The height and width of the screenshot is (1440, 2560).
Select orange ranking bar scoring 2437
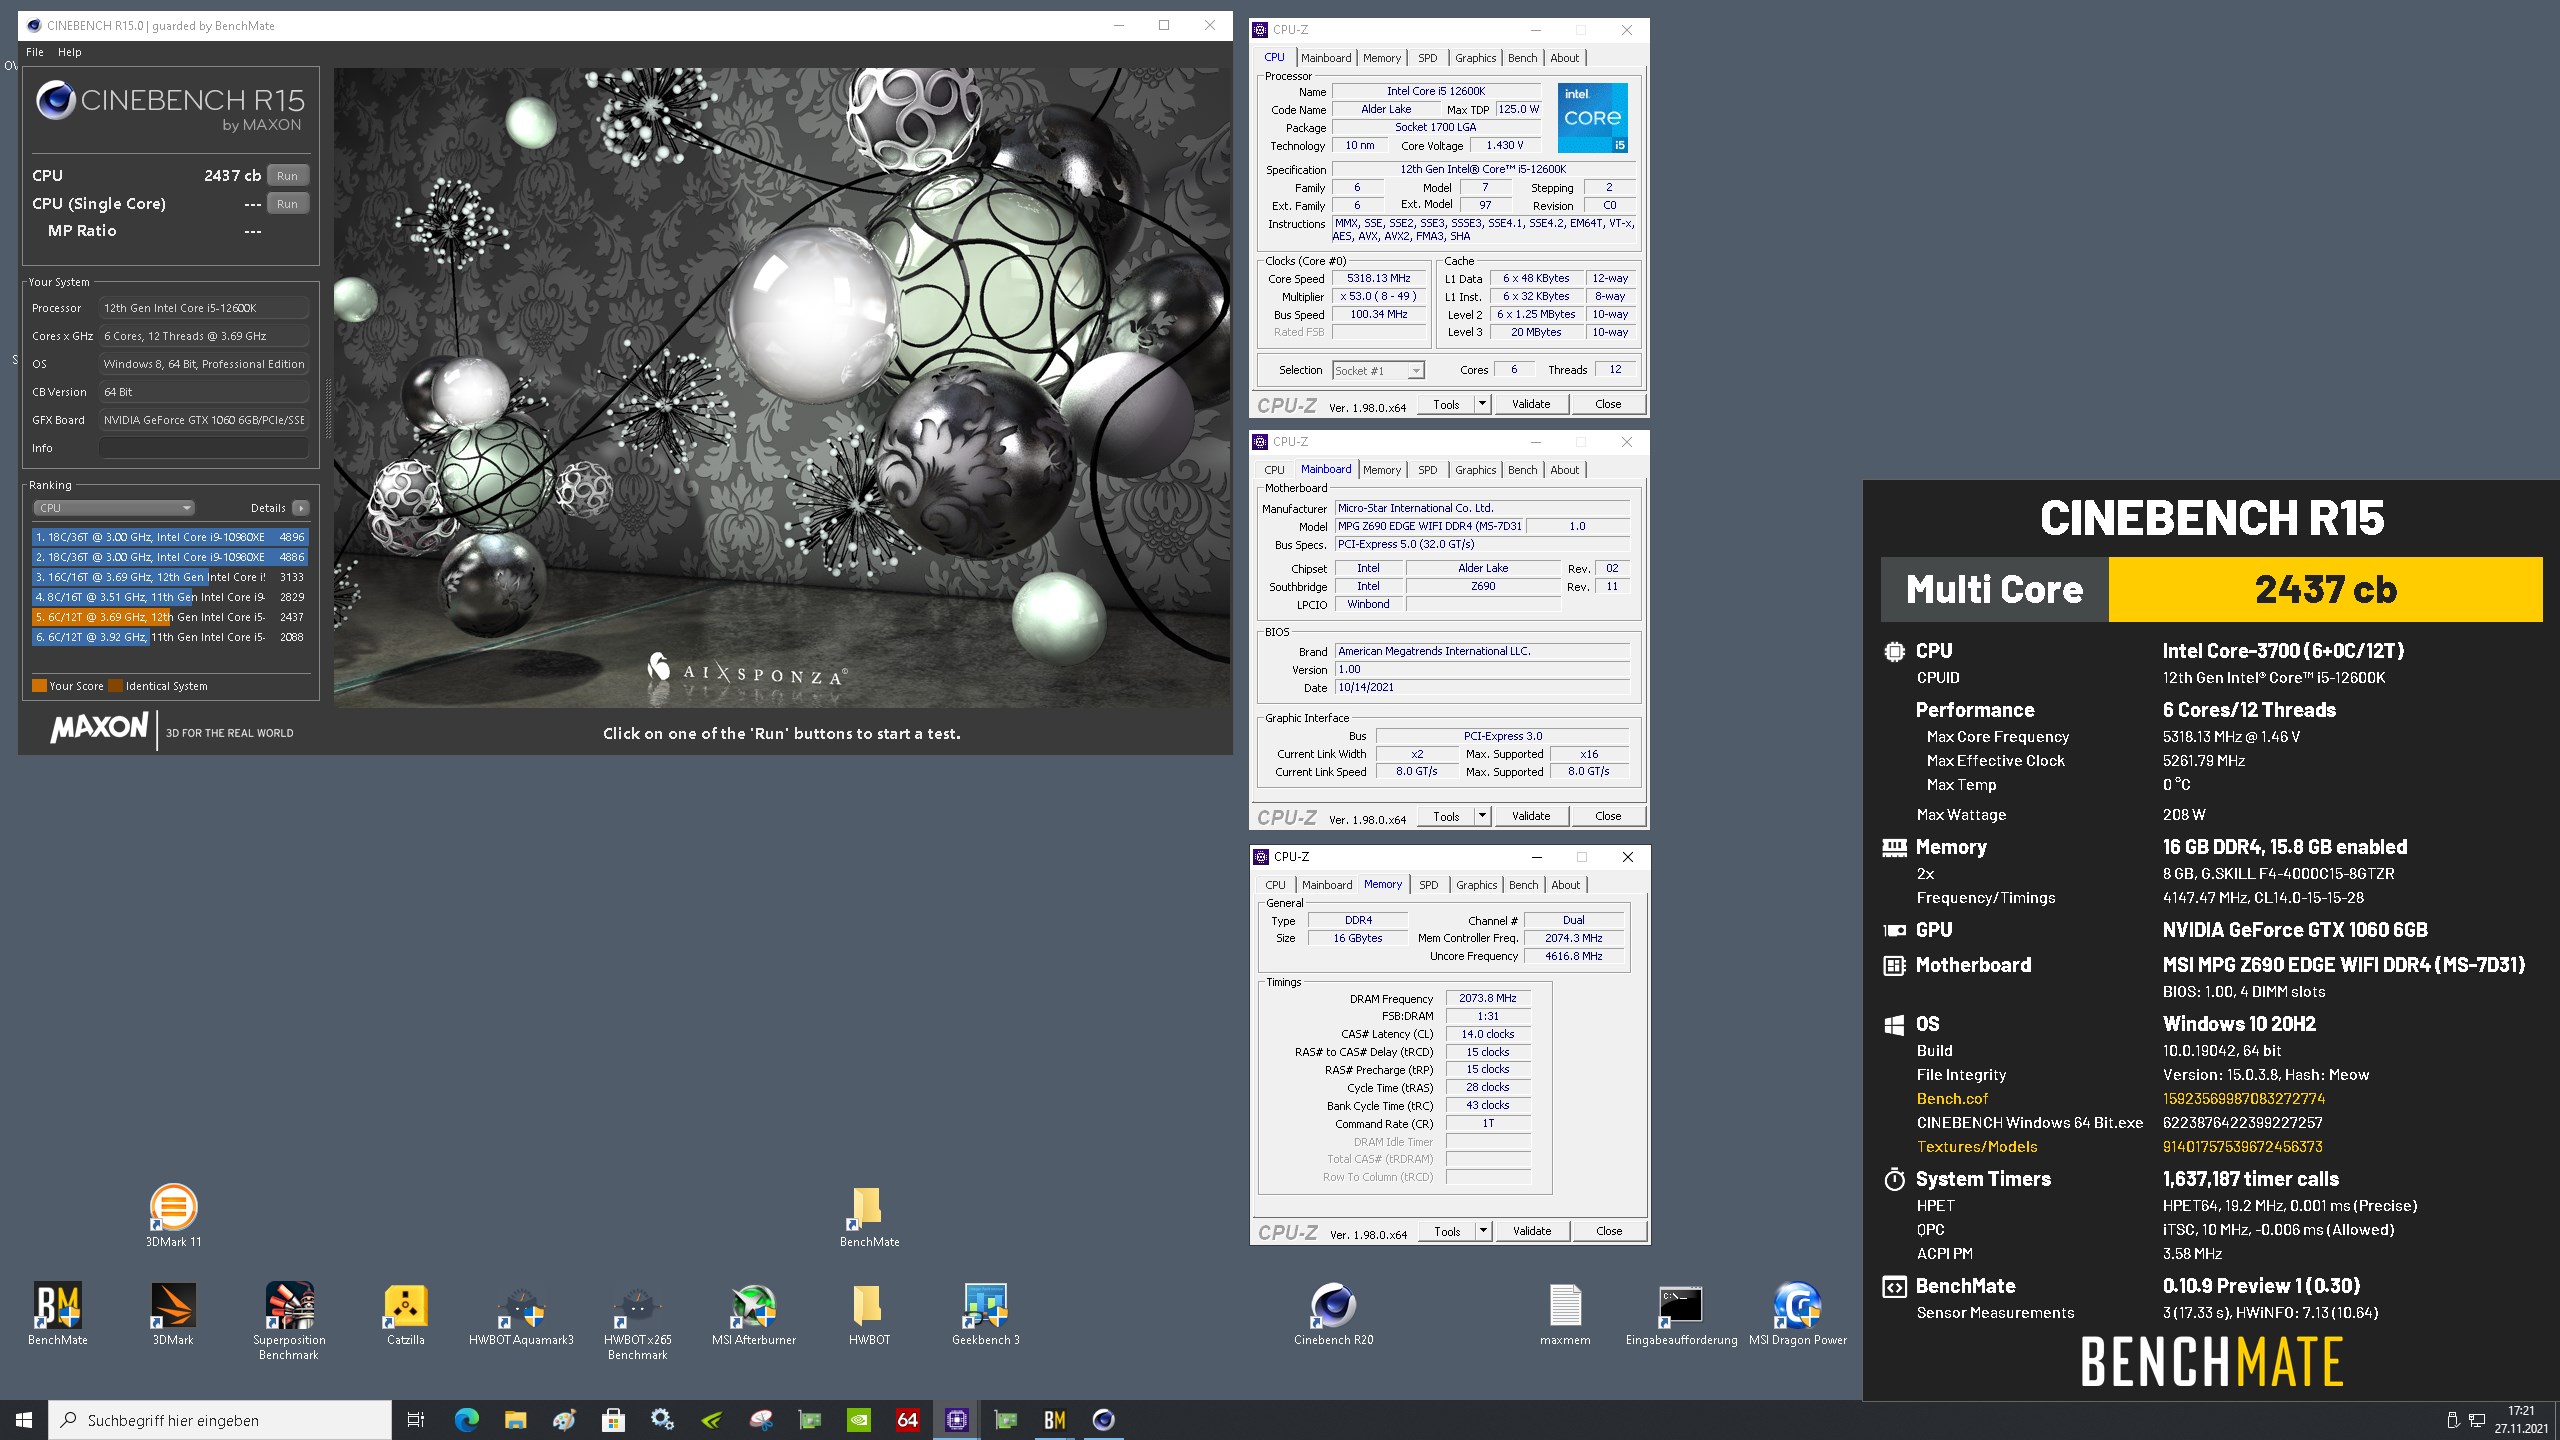coord(170,617)
